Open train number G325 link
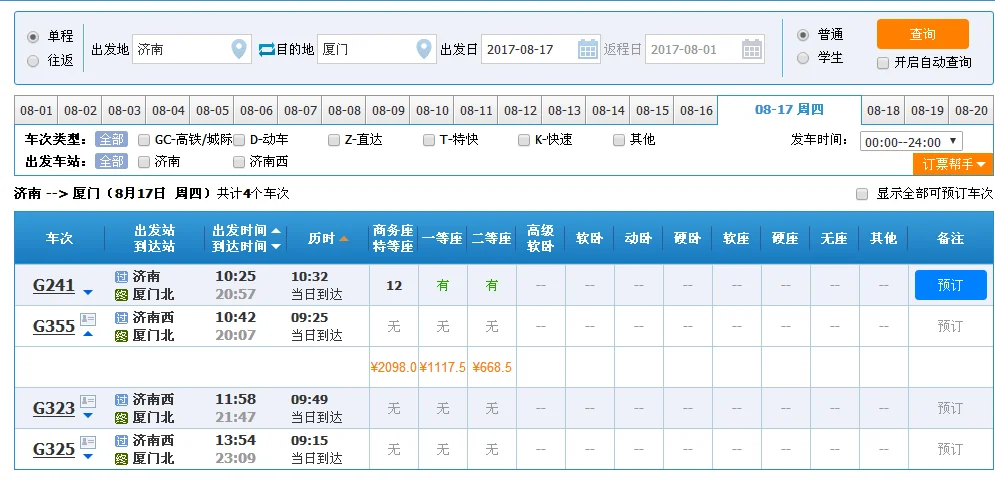Viewport: 995px width, 480px height. coord(54,450)
